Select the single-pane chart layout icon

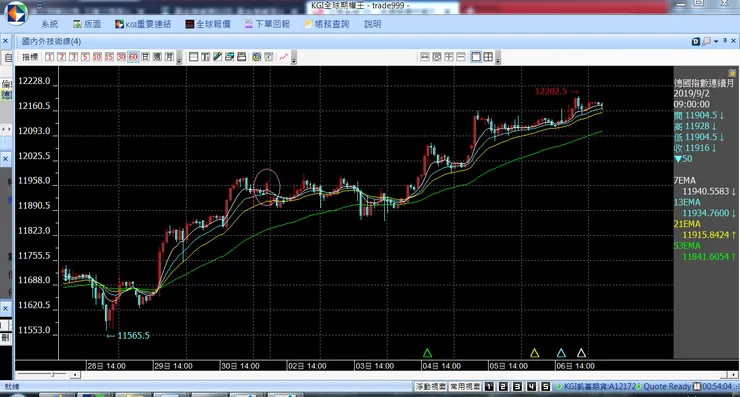click(476, 57)
